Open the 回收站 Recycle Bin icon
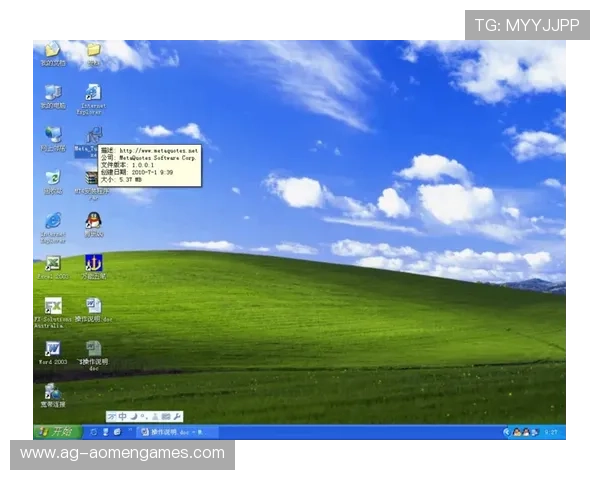Viewport: 600px width, 480px height. pos(52,178)
